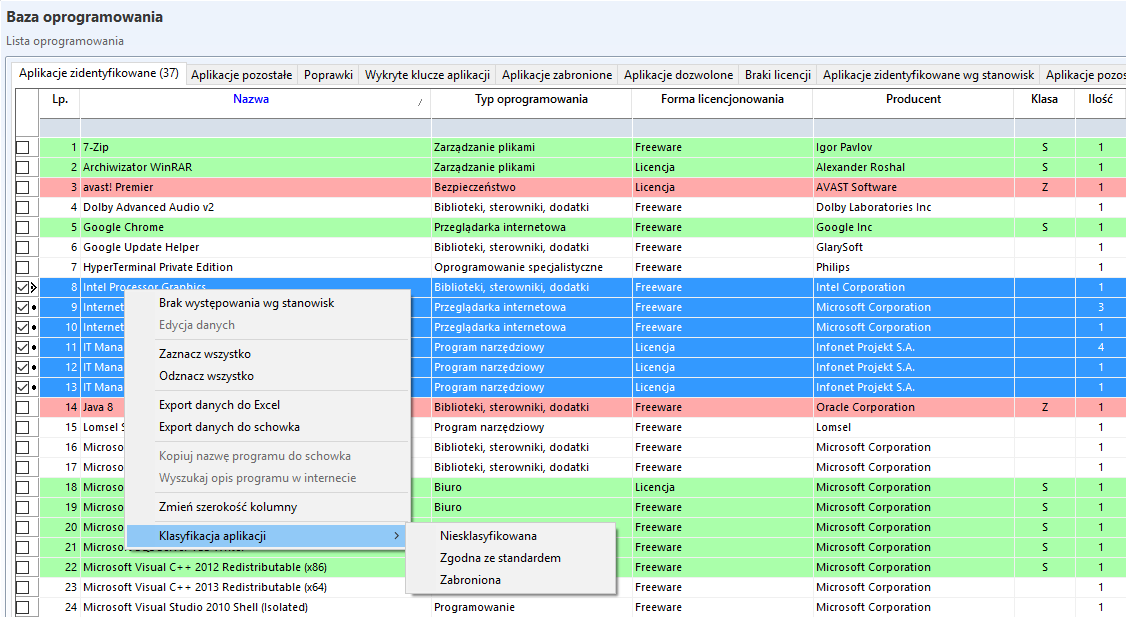Open the Aplikacje dozwolone tab
The image size is (1126, 617).
pyautogui.click(x=679, y=75)
